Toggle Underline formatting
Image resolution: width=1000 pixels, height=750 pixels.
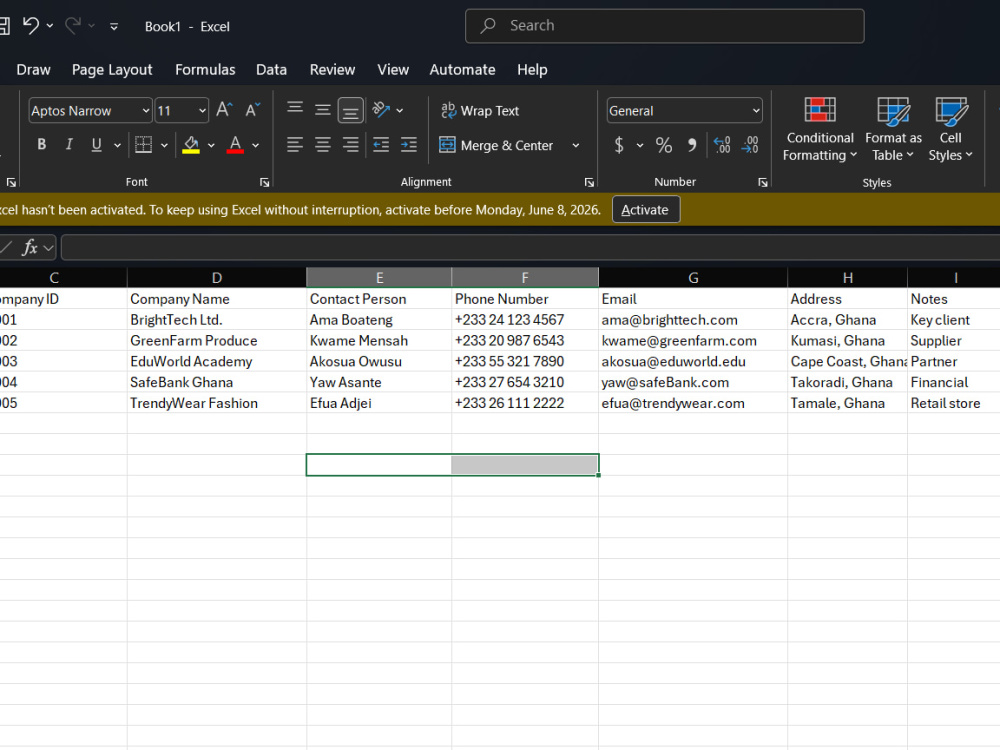click(x=96, y=145)
